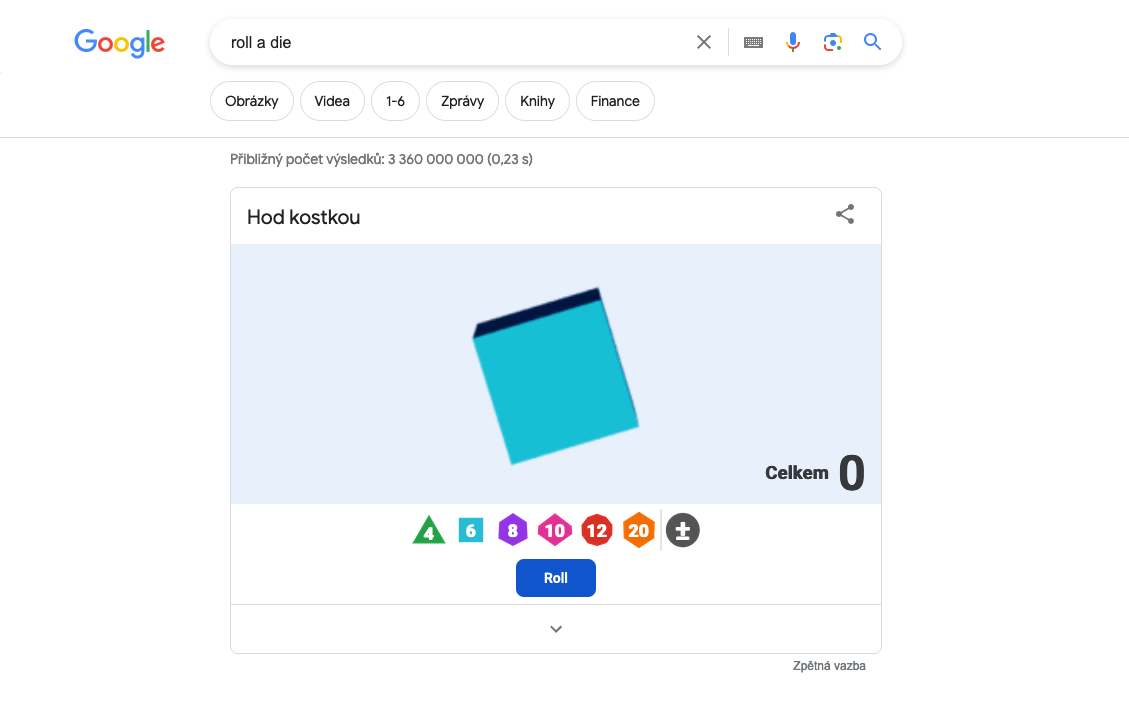Open the Videa results tab

(x=332, y=101)
